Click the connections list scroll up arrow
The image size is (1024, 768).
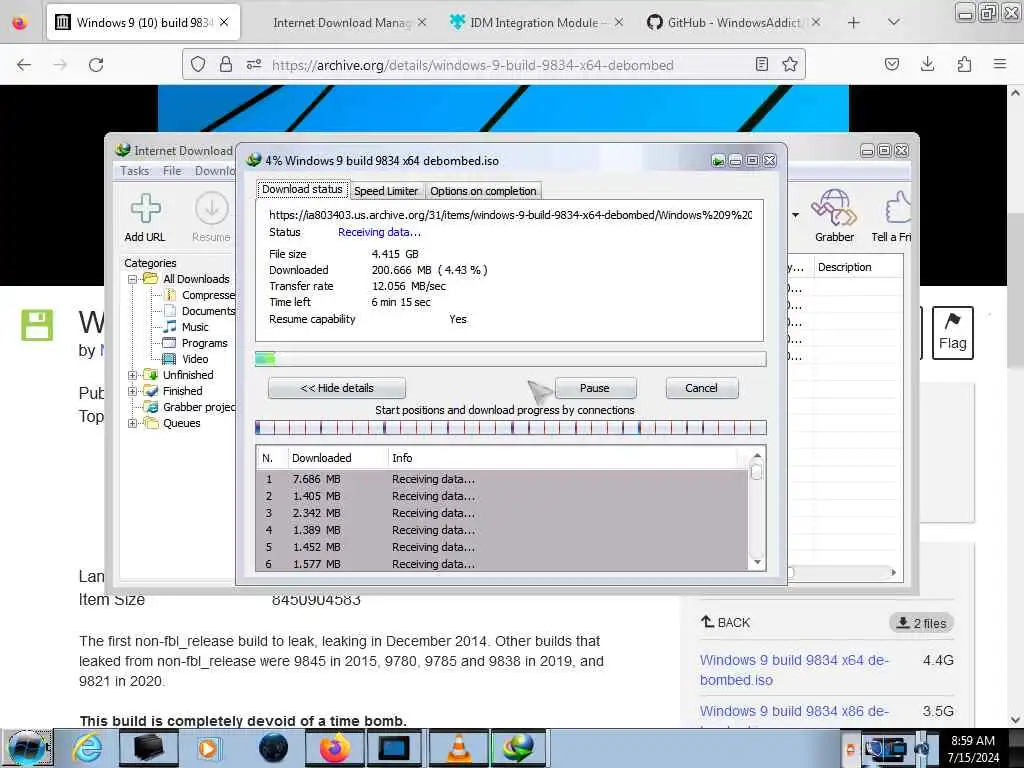[757, 456]
